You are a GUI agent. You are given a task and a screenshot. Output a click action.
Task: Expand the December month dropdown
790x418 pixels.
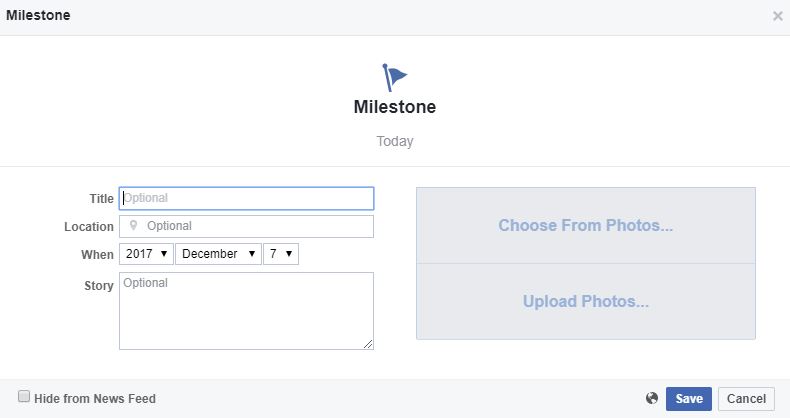[218, 254]
